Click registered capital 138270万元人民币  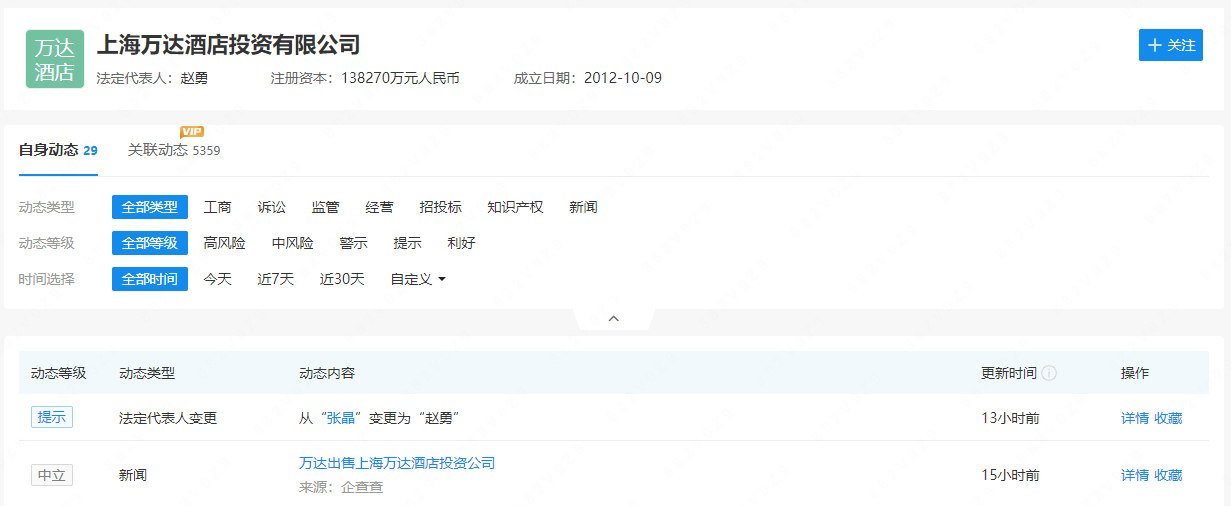(401, 78)
